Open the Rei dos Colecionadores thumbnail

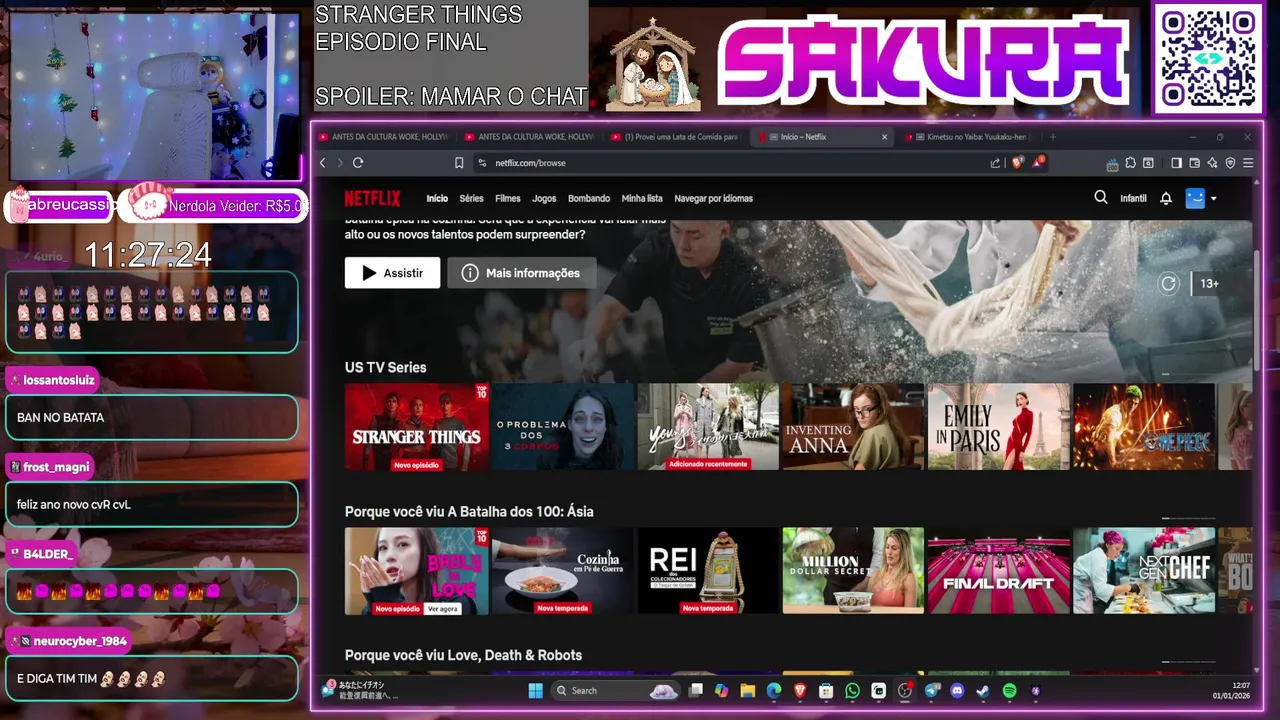point(708,571)
